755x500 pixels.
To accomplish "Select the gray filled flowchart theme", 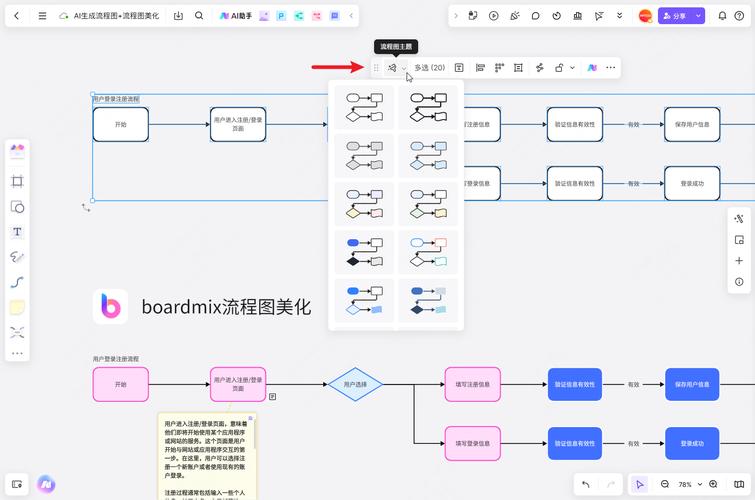I will tap(364, 155).
